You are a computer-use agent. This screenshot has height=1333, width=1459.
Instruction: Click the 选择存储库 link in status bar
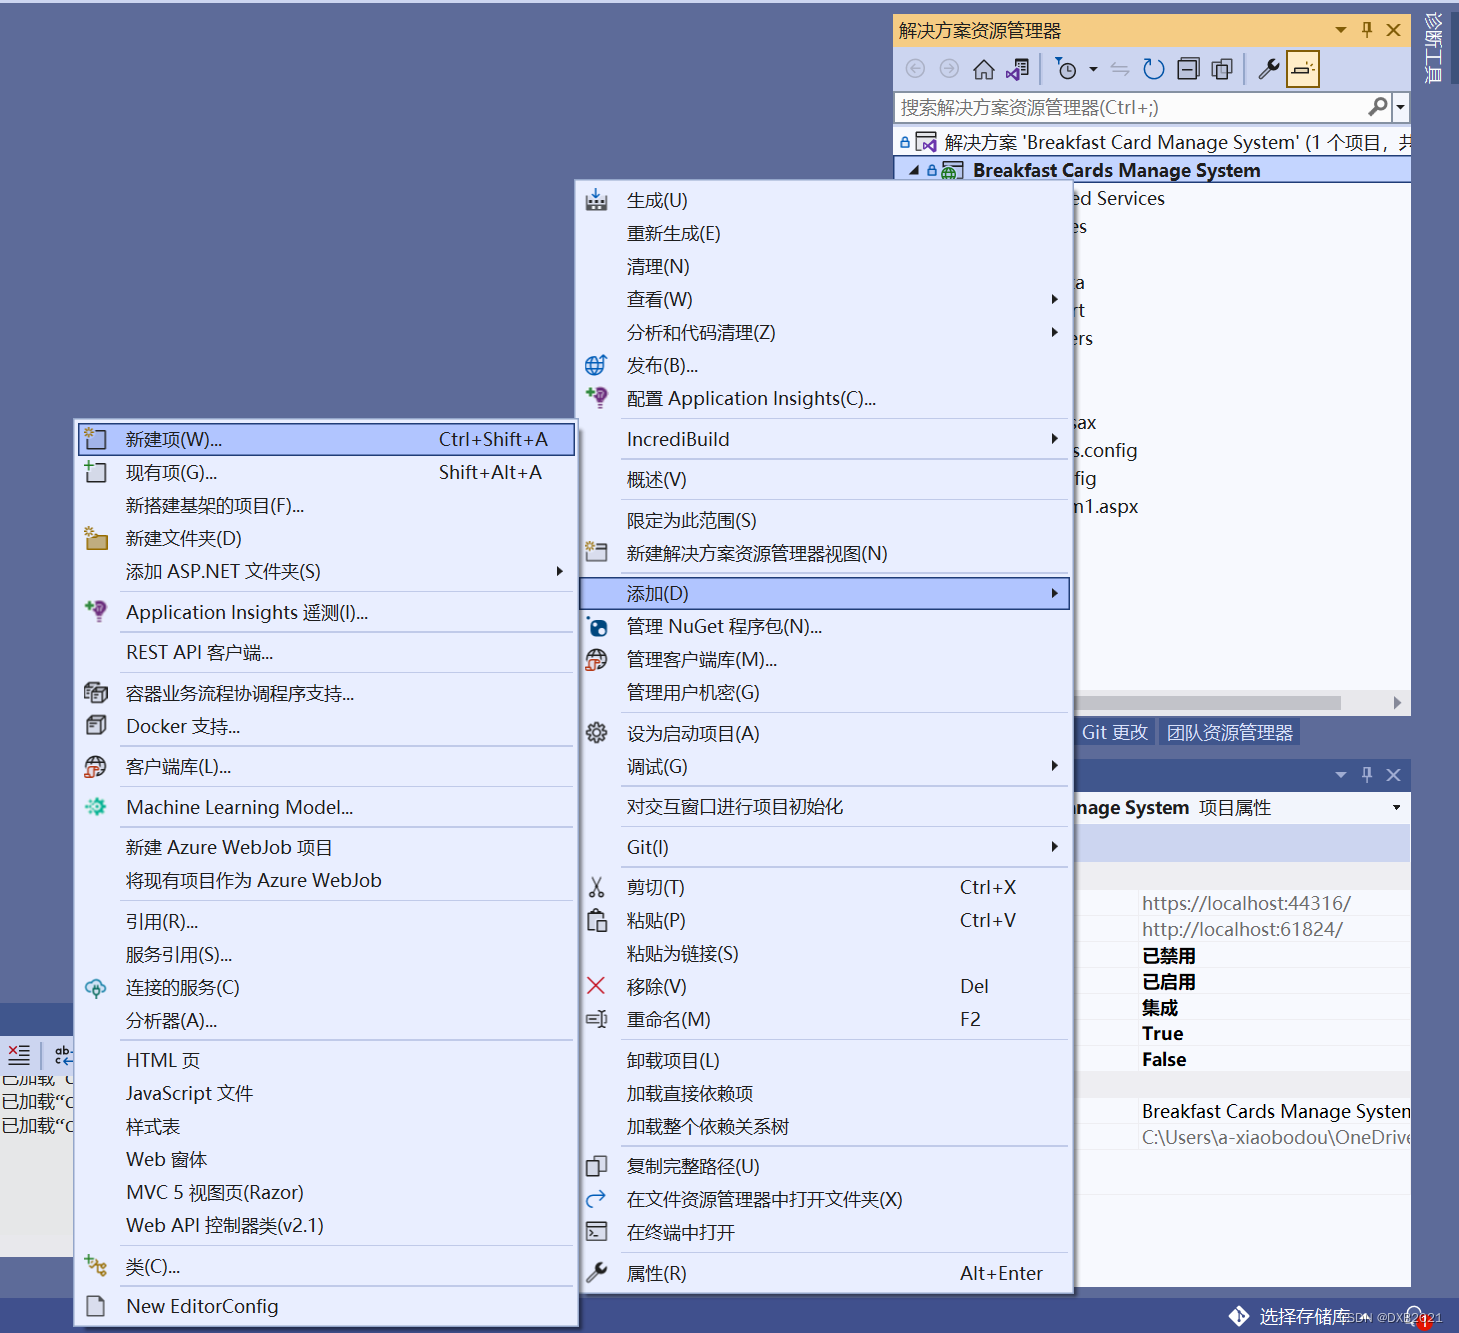tap(1302, 1316)
